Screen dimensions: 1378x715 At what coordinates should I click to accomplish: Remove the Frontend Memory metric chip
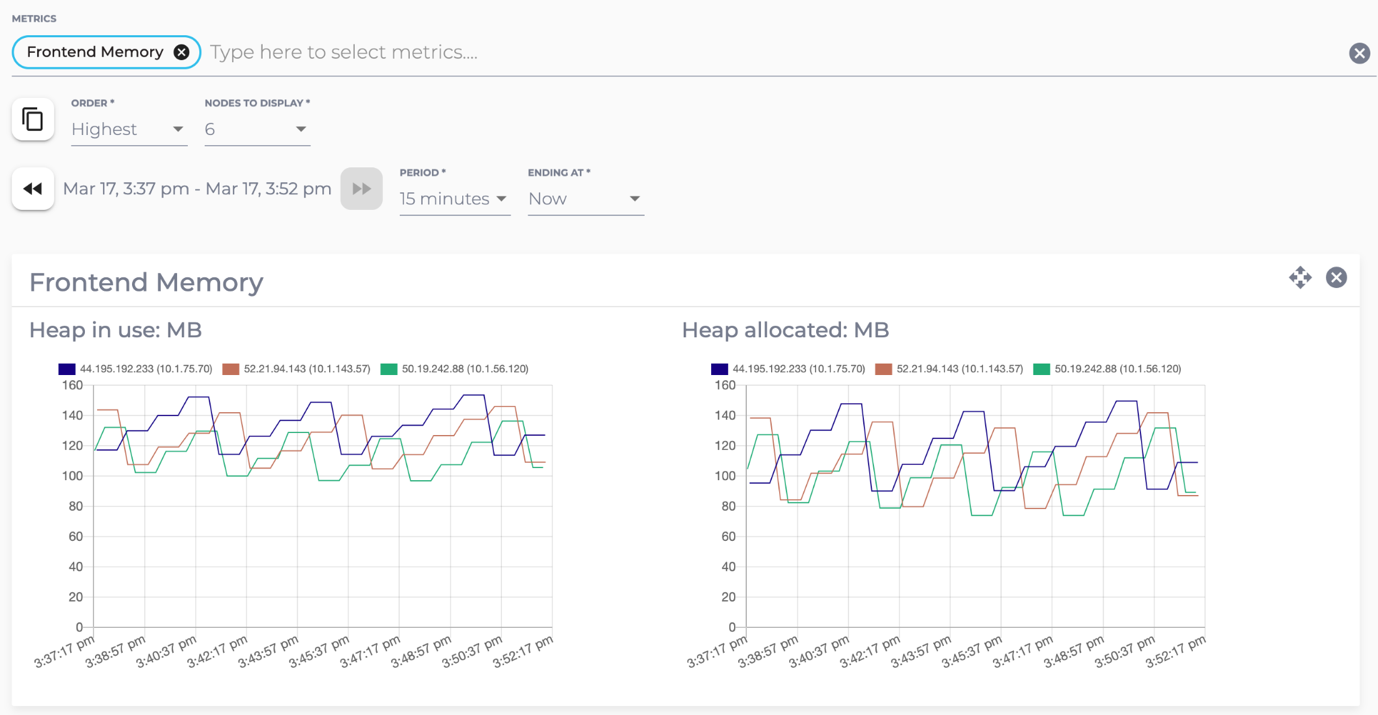[x=181, y=52]
